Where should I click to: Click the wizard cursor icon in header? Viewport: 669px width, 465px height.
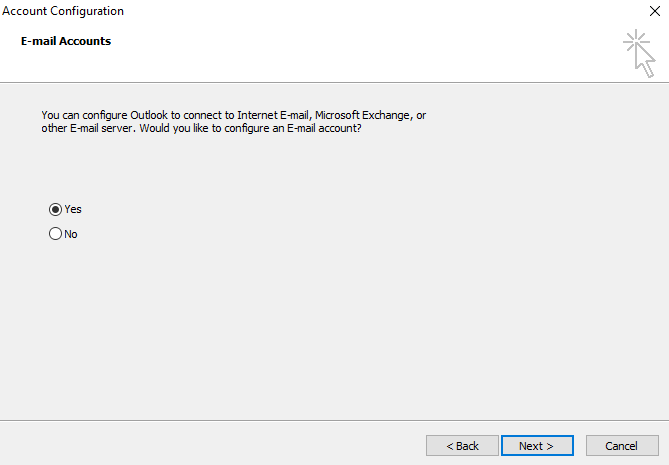click(639, 52)
